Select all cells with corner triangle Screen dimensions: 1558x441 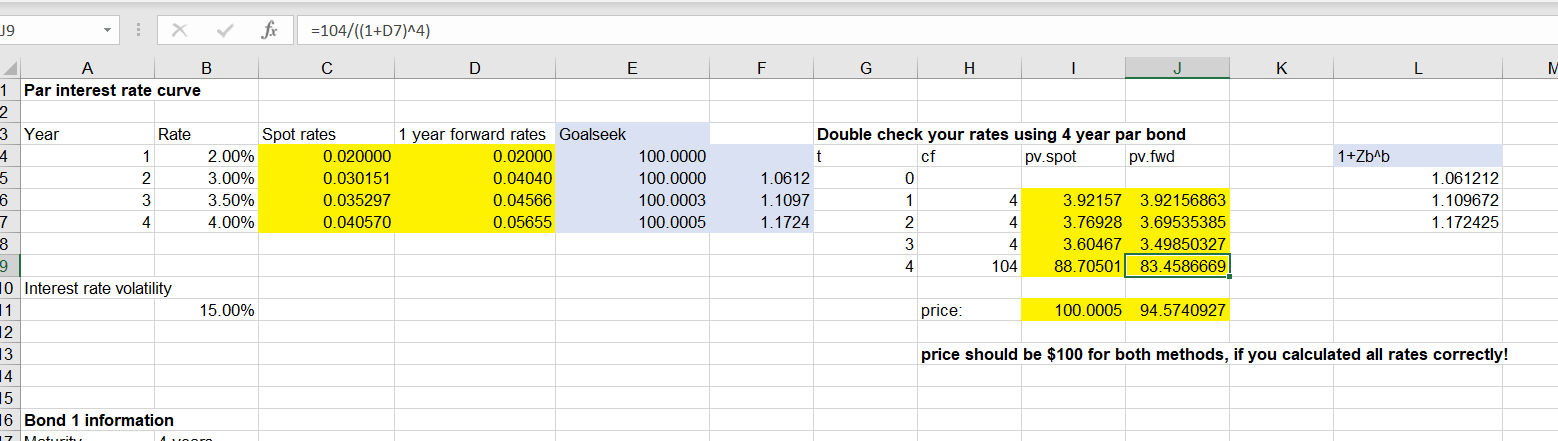[x=10, y=68]
